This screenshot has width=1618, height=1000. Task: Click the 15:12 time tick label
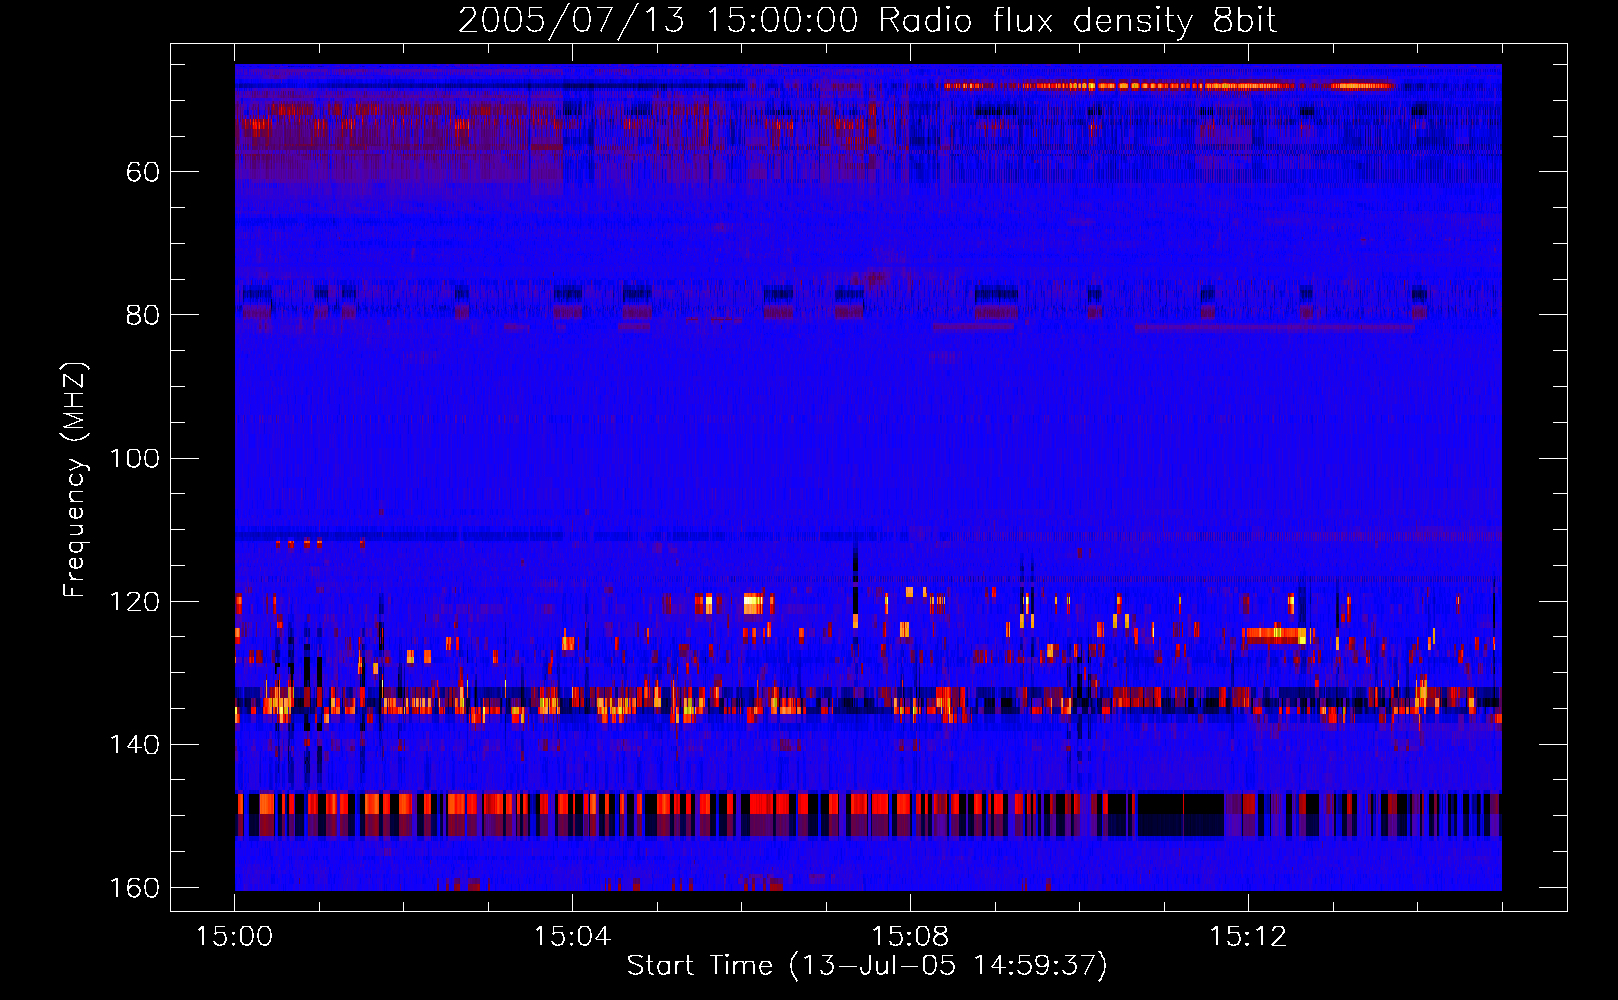click(x=1248, y=937)
